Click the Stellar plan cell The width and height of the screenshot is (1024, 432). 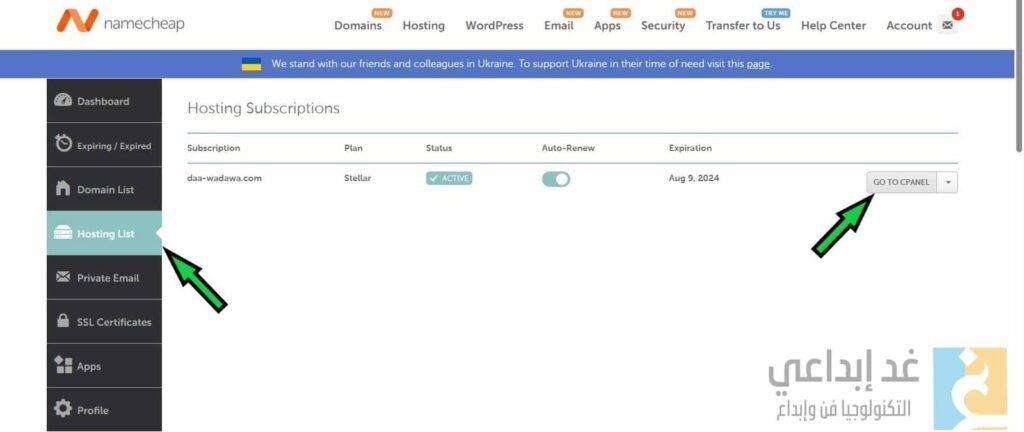(357, 177)
